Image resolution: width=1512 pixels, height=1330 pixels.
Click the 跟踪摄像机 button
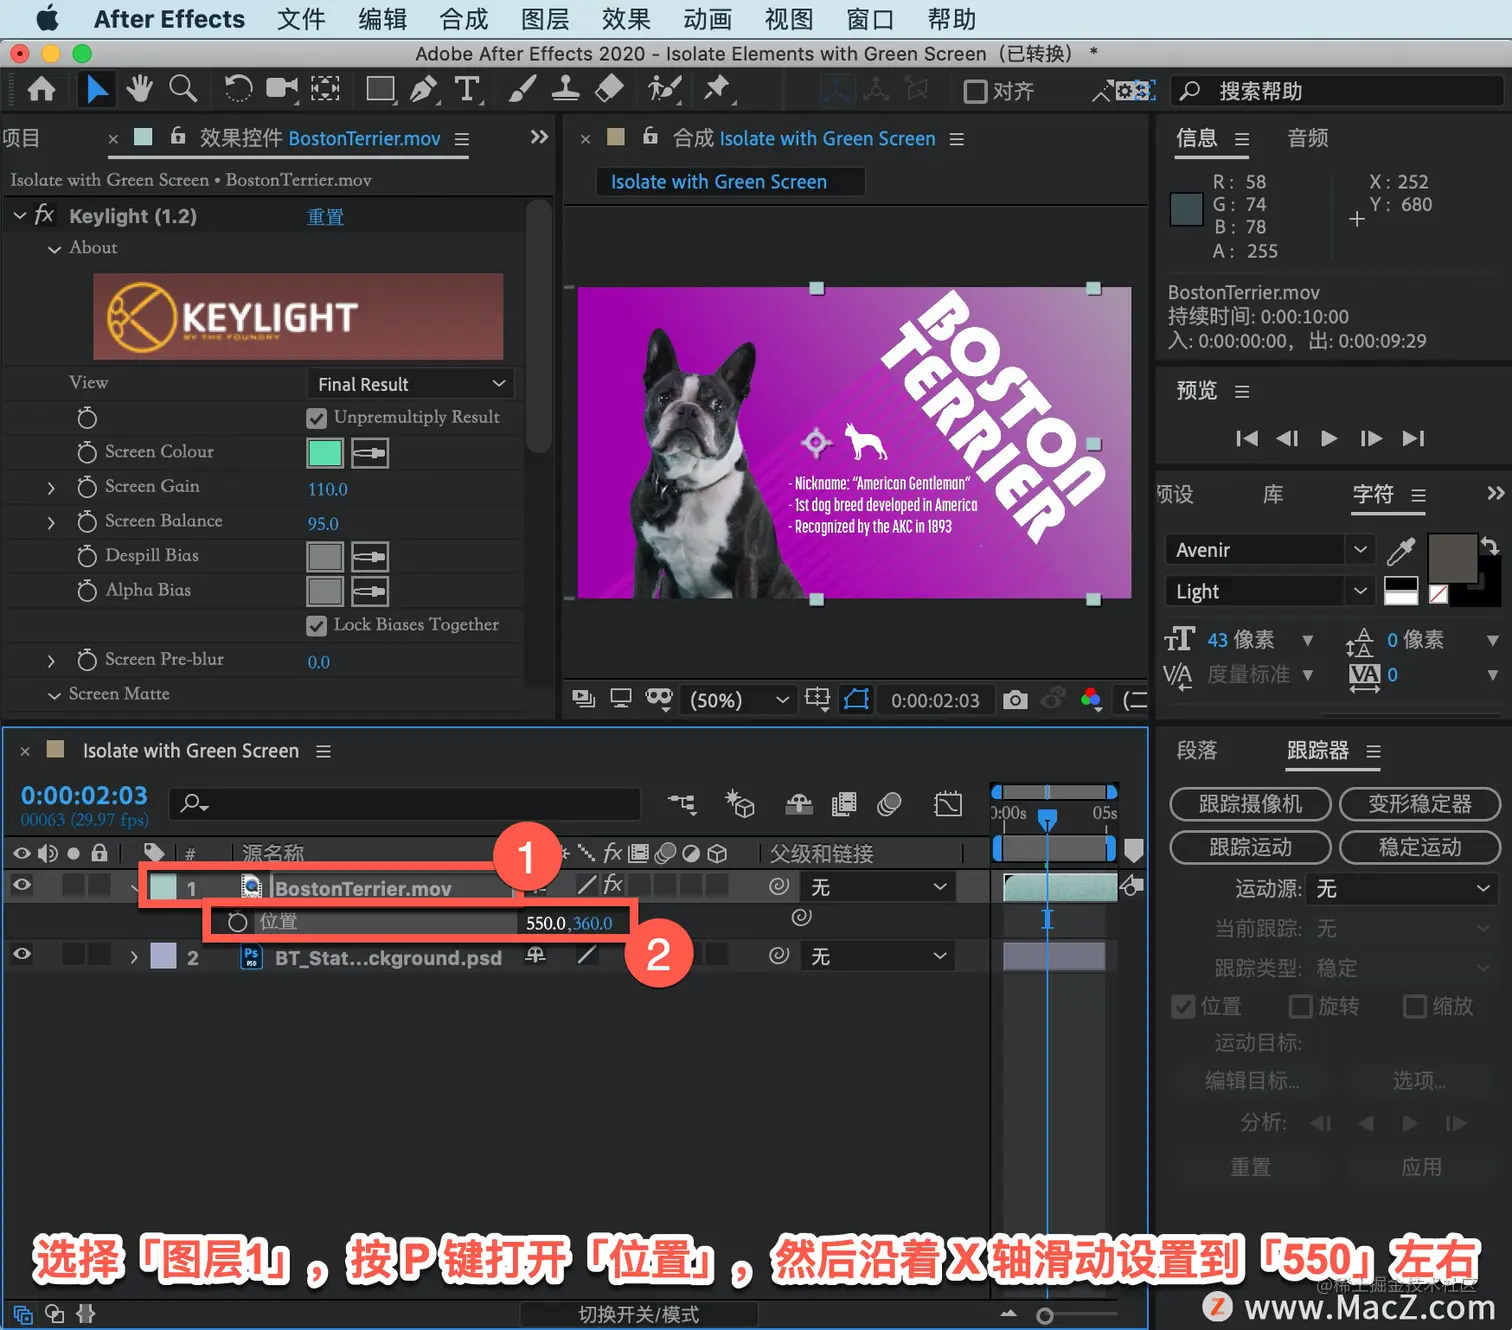[x=1250, y=804]
